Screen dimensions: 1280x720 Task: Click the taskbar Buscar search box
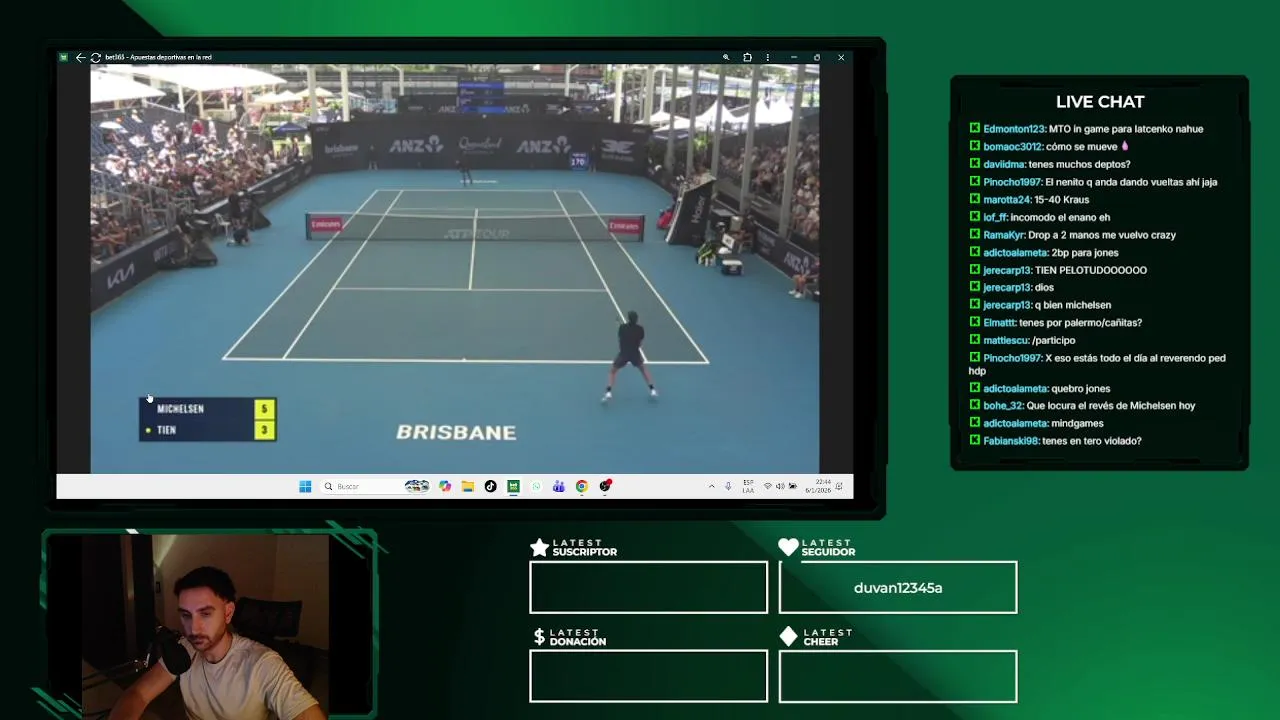[x=375, y=486]
